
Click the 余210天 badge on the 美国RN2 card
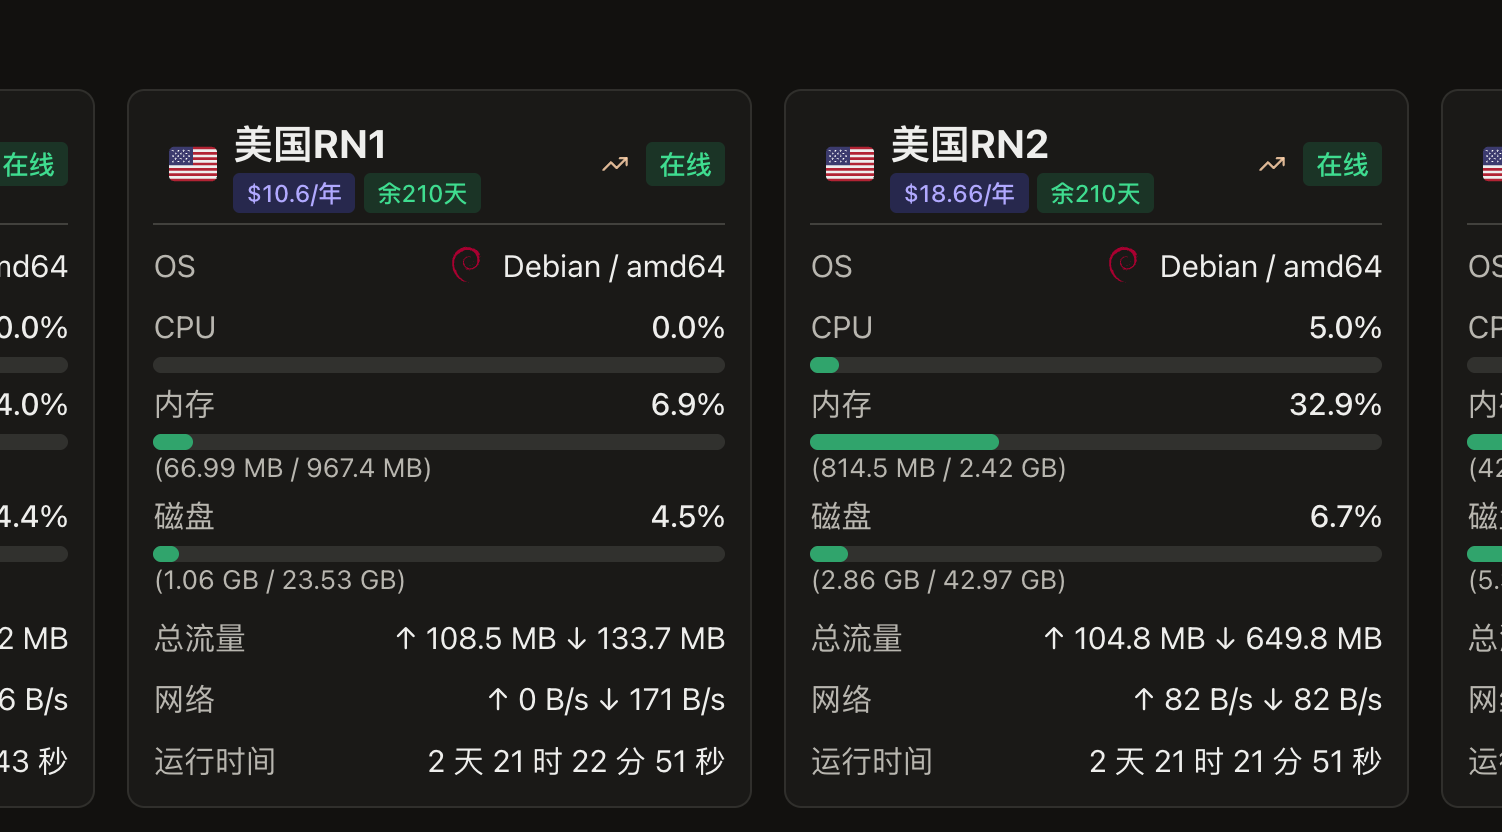1095,193
